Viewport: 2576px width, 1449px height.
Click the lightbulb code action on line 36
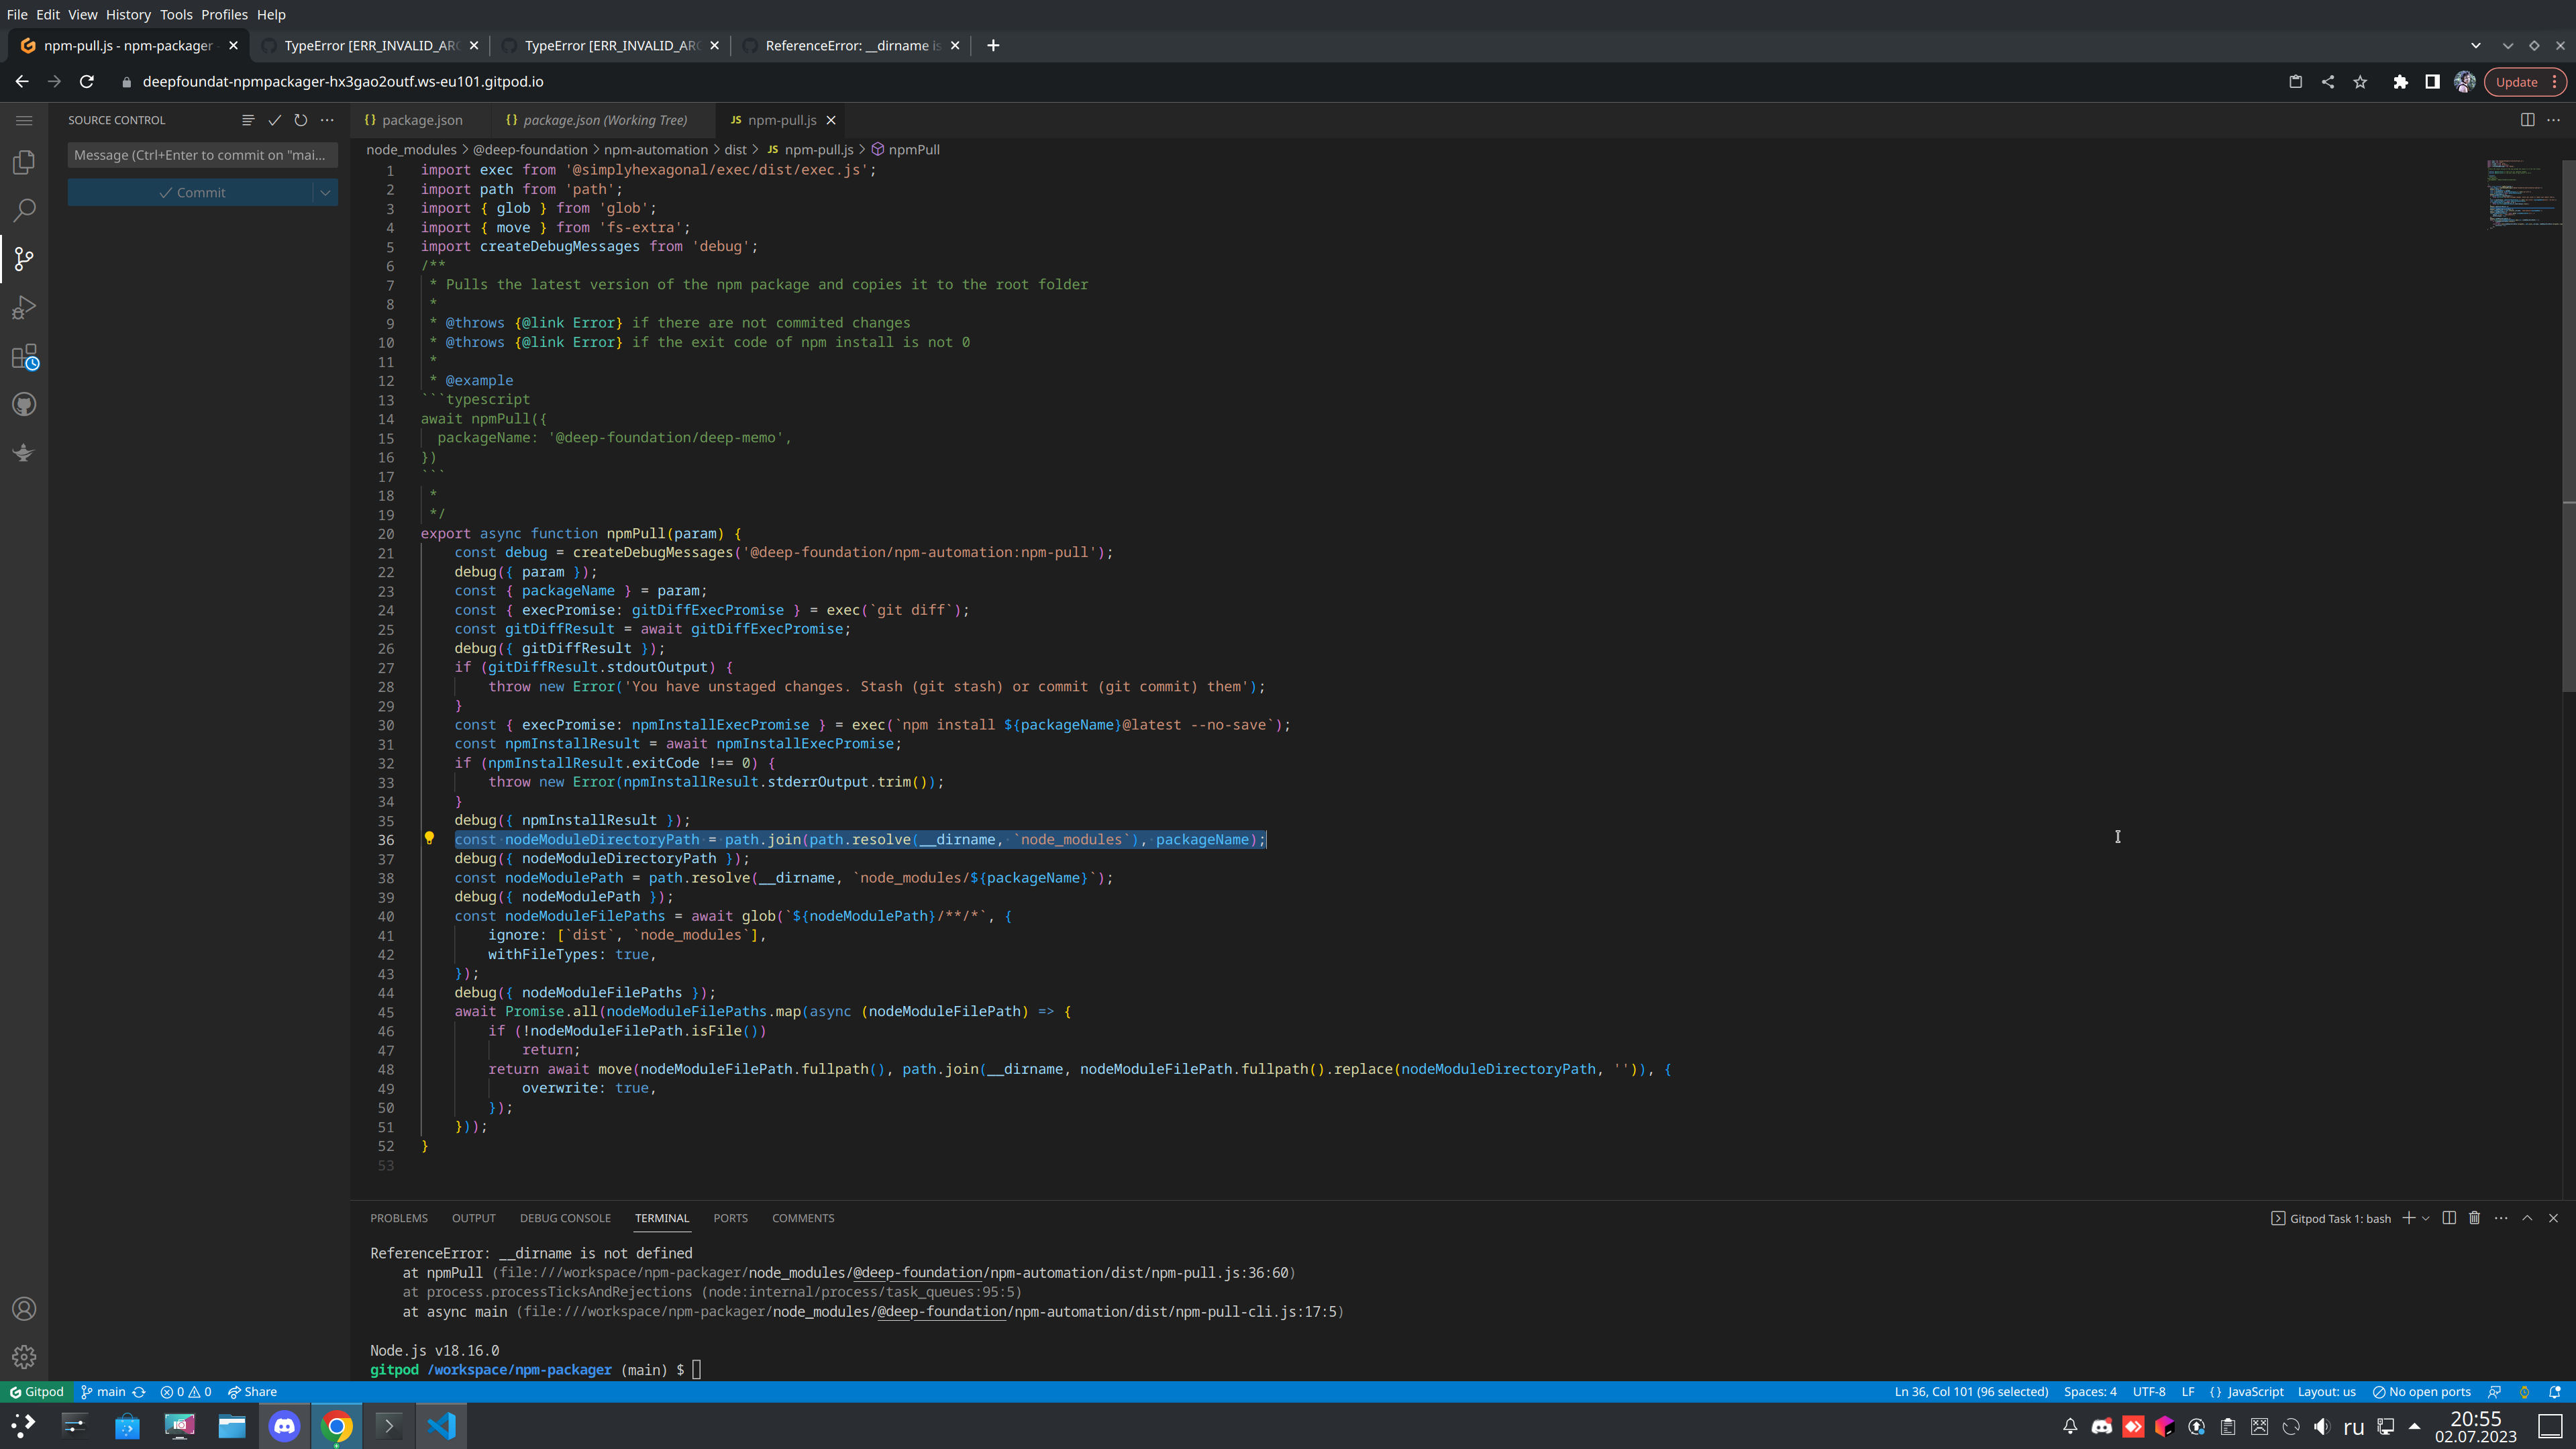point(429,838)
